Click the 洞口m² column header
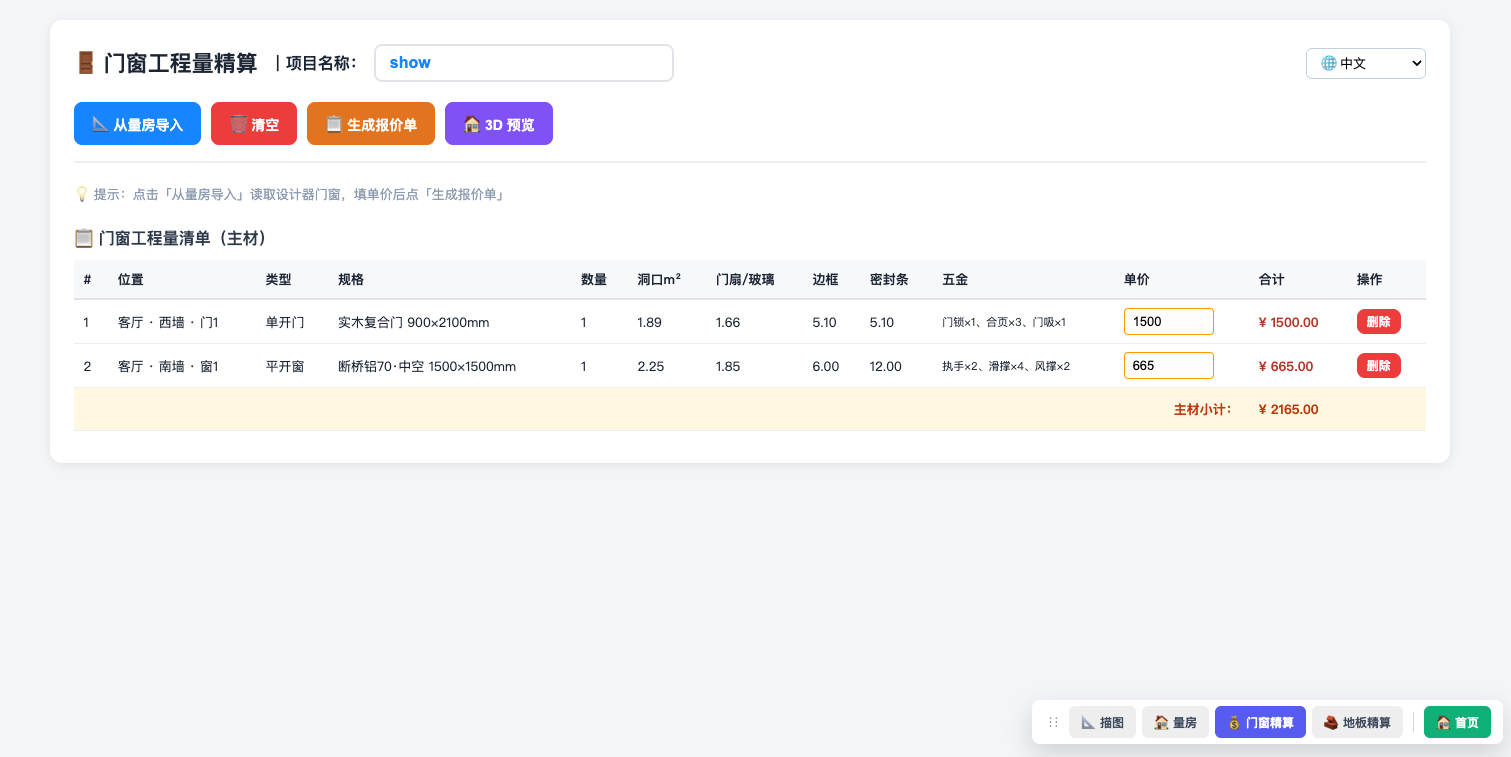1511x757 pixels. [x=659, y=280]
